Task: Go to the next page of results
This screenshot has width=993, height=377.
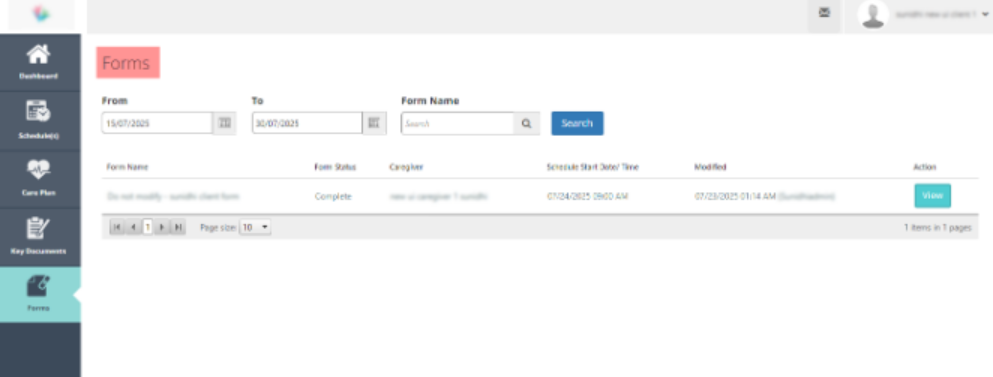Action: pyautogui.click(x=162, y=227)
